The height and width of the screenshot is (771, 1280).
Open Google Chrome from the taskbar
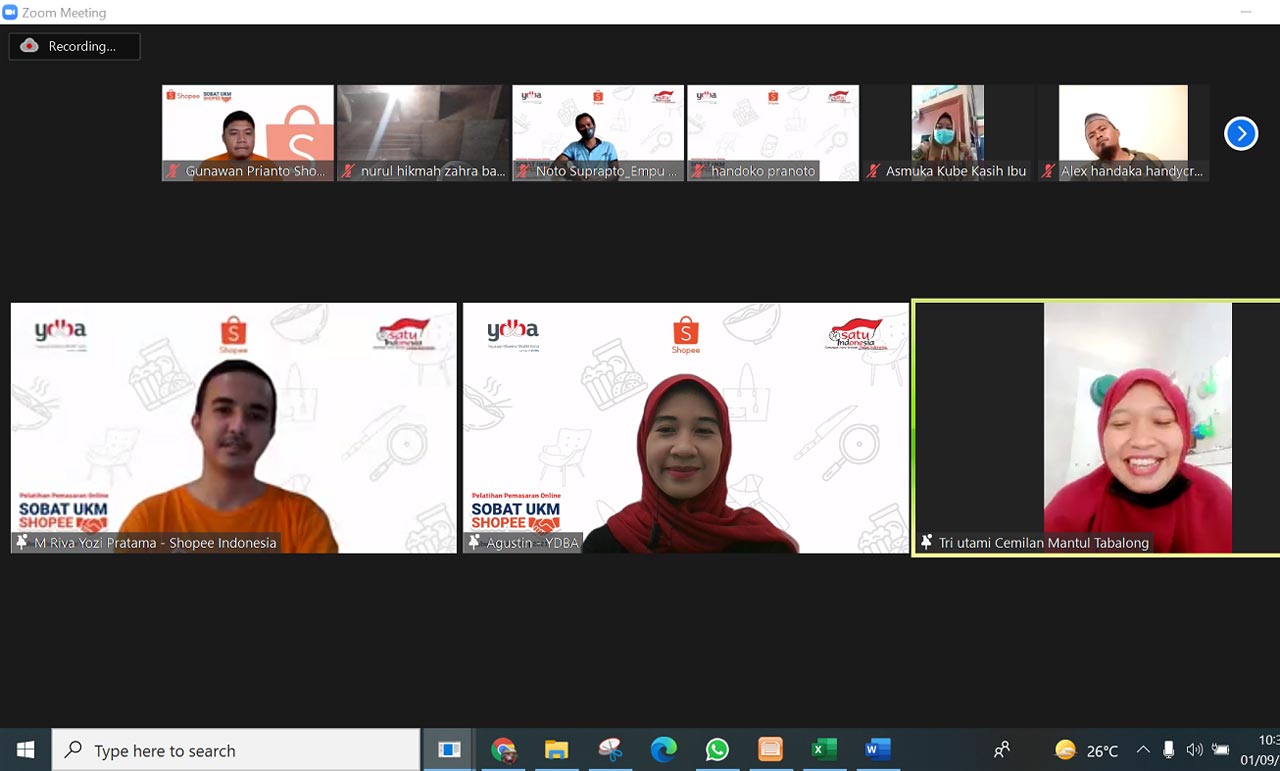point(503,750)
